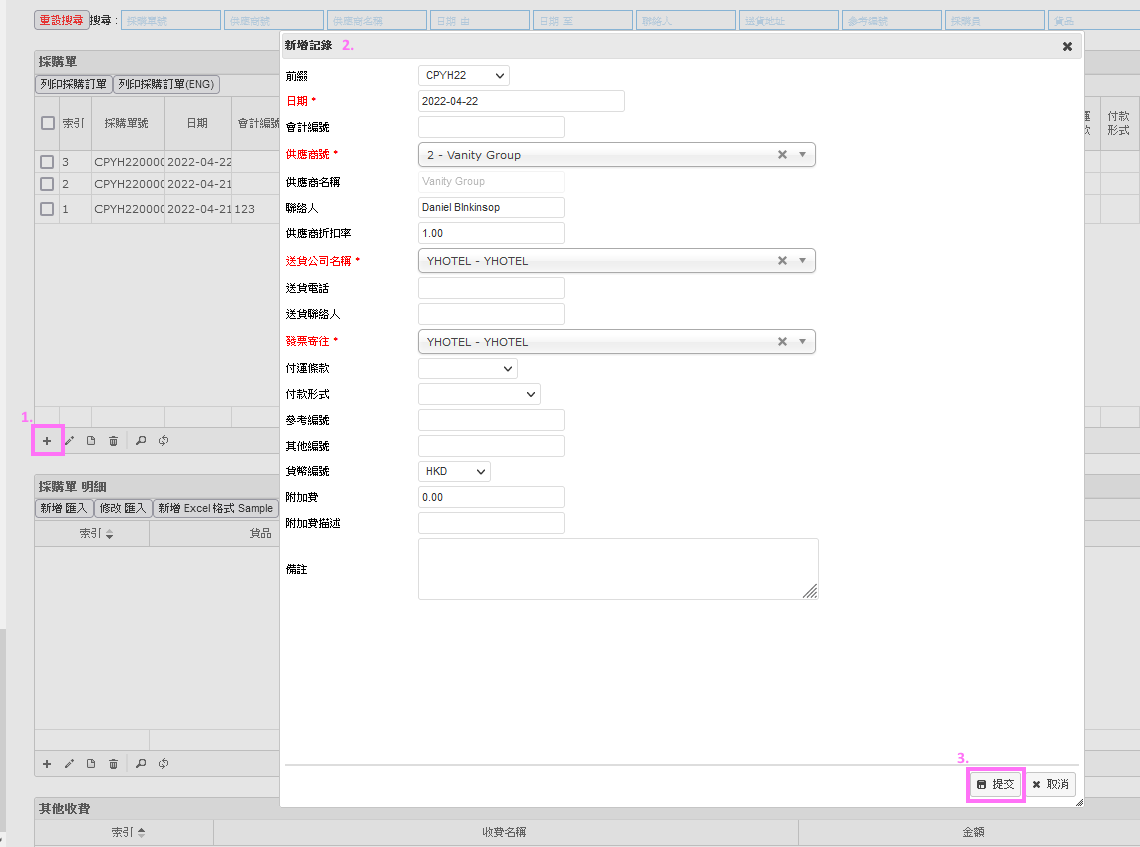The image size is (1140, 847).
Task: Close the 新增記錄 dialog with the X
Action: point(1067,46)
